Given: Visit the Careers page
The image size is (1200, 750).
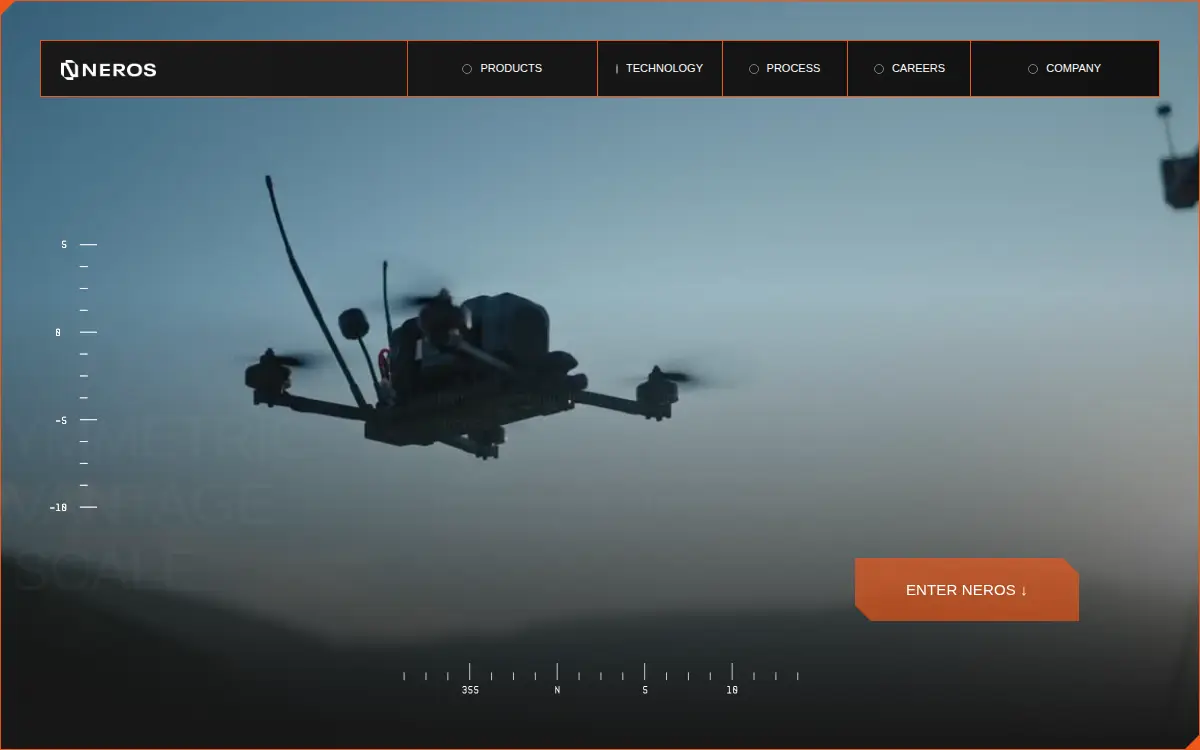Looking at the screenshot, I should (x=909, y=69).
